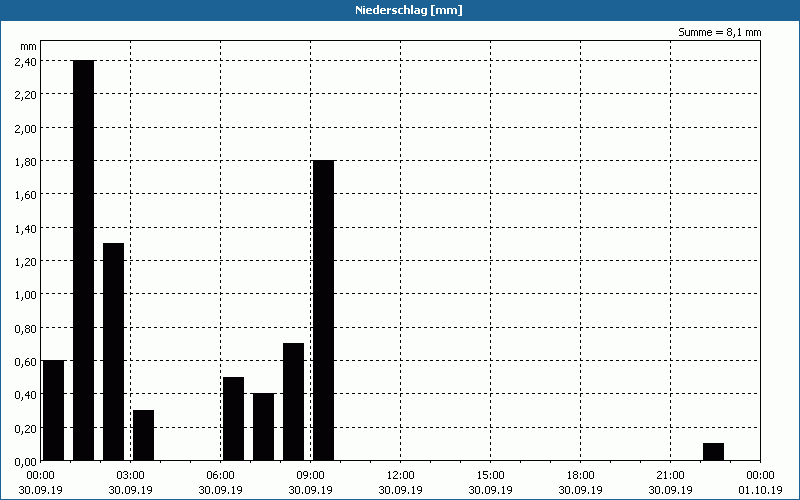Select the 30.09.19 date under 06:00

pyautogui.click(x=220, y=490)
